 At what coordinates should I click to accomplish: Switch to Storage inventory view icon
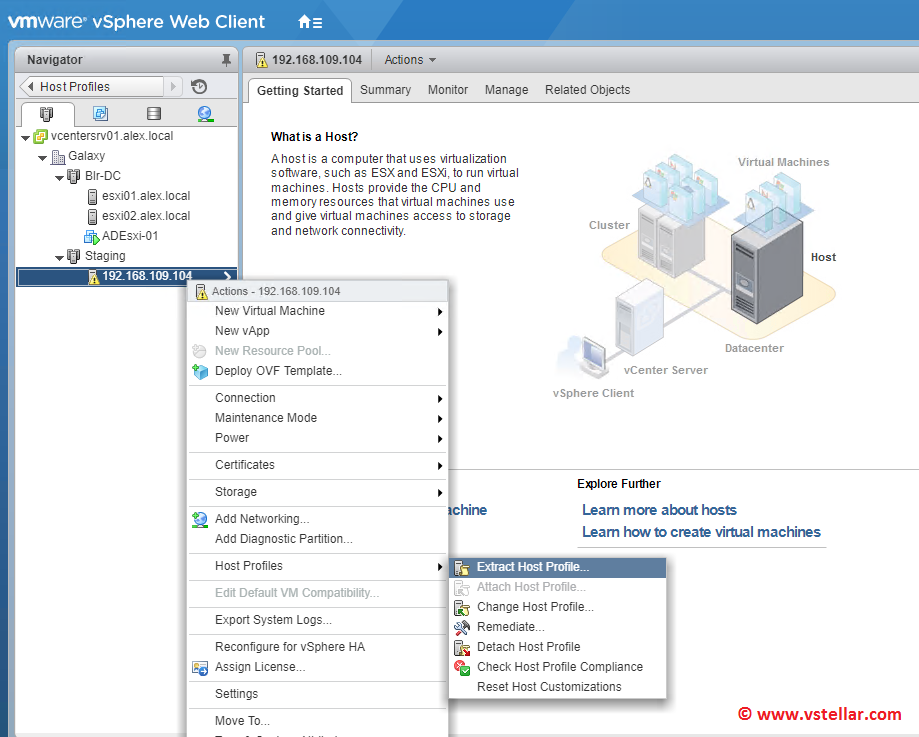[x=153, y=113]
